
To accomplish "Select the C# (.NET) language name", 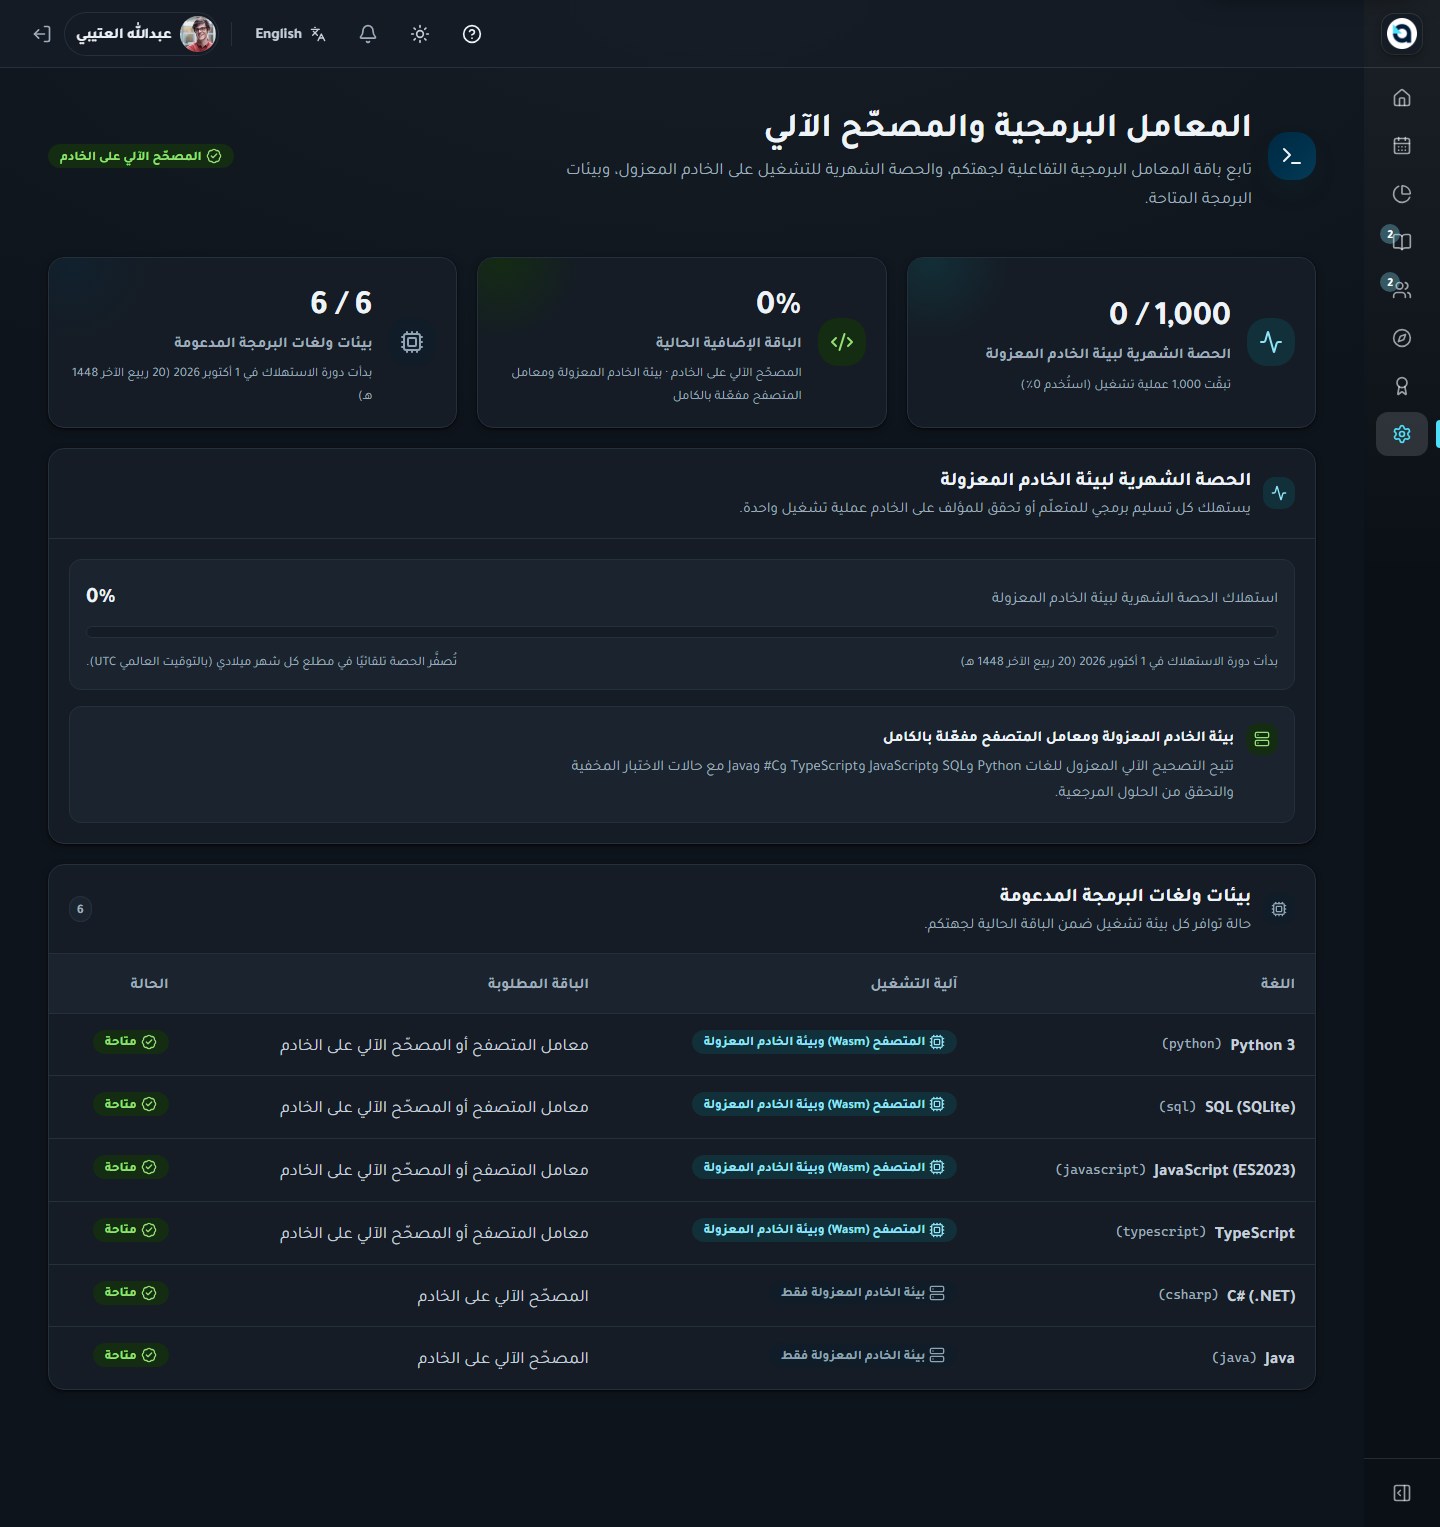I will click(1261, 1296).
